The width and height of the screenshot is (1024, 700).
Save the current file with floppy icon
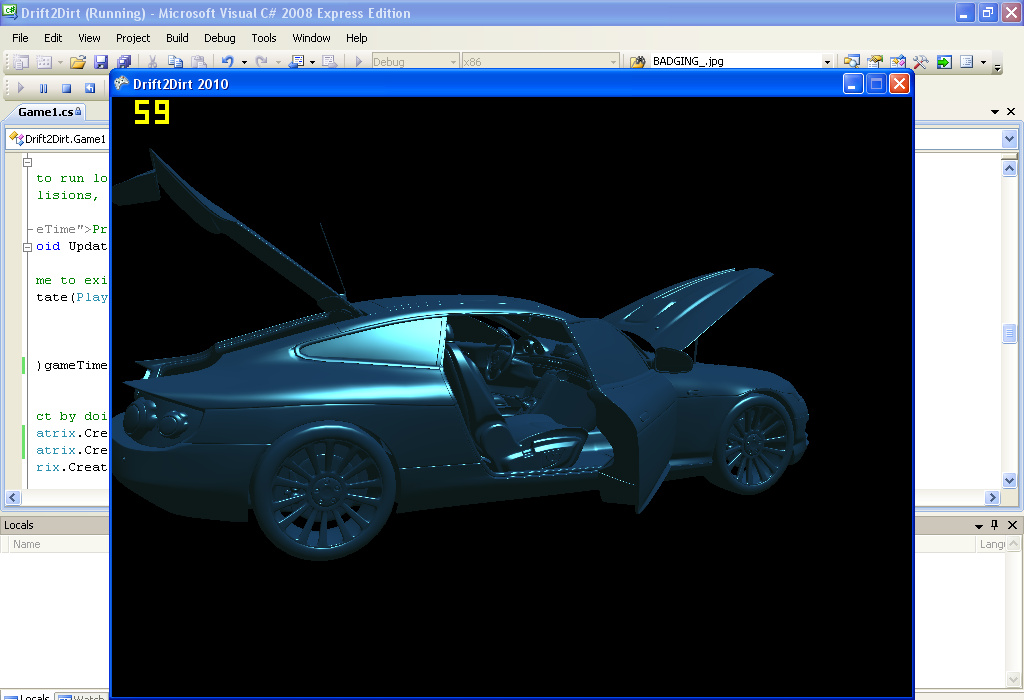[101, 61]
